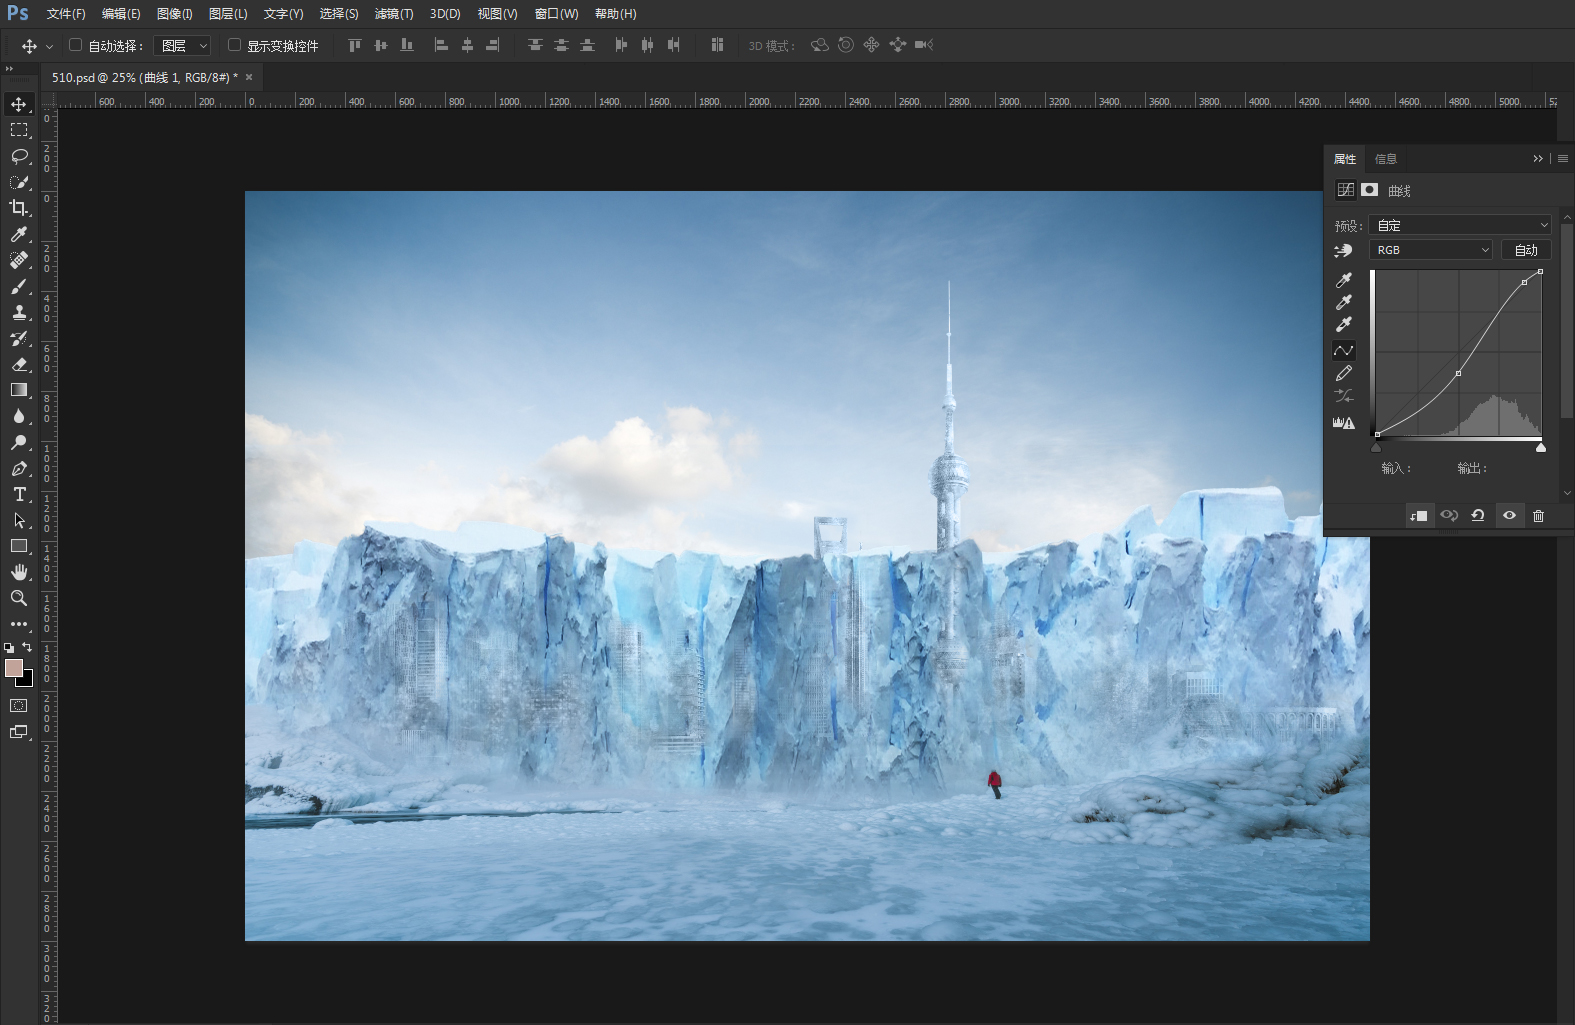1575x1025 pixels.
Task: Select the Hand tool
Action: pyautogui.click(x=19, y=572)
